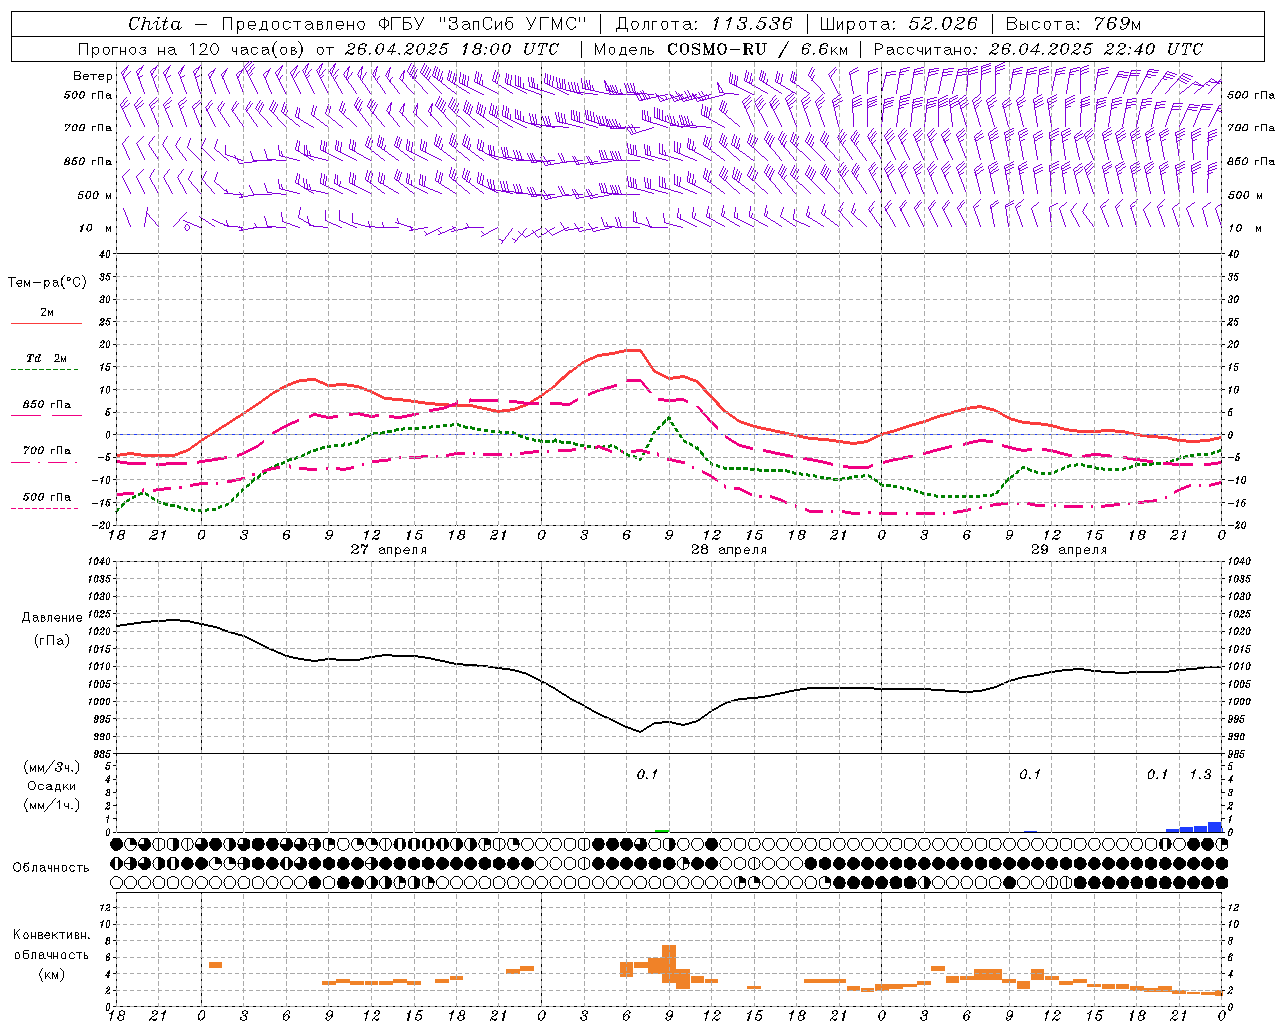Image resolution: width=1280 pixels, height=1024 pixels.
Task: Click the "Долгота: 113.536" header value
Action: click(x=704, y=24)
